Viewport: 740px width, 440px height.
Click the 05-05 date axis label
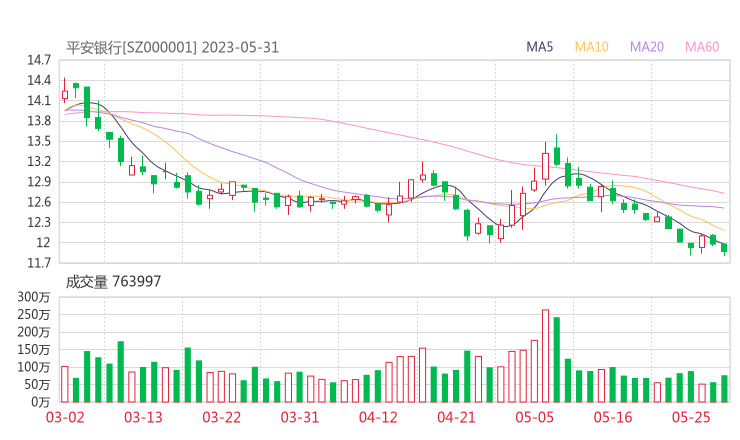534,417
